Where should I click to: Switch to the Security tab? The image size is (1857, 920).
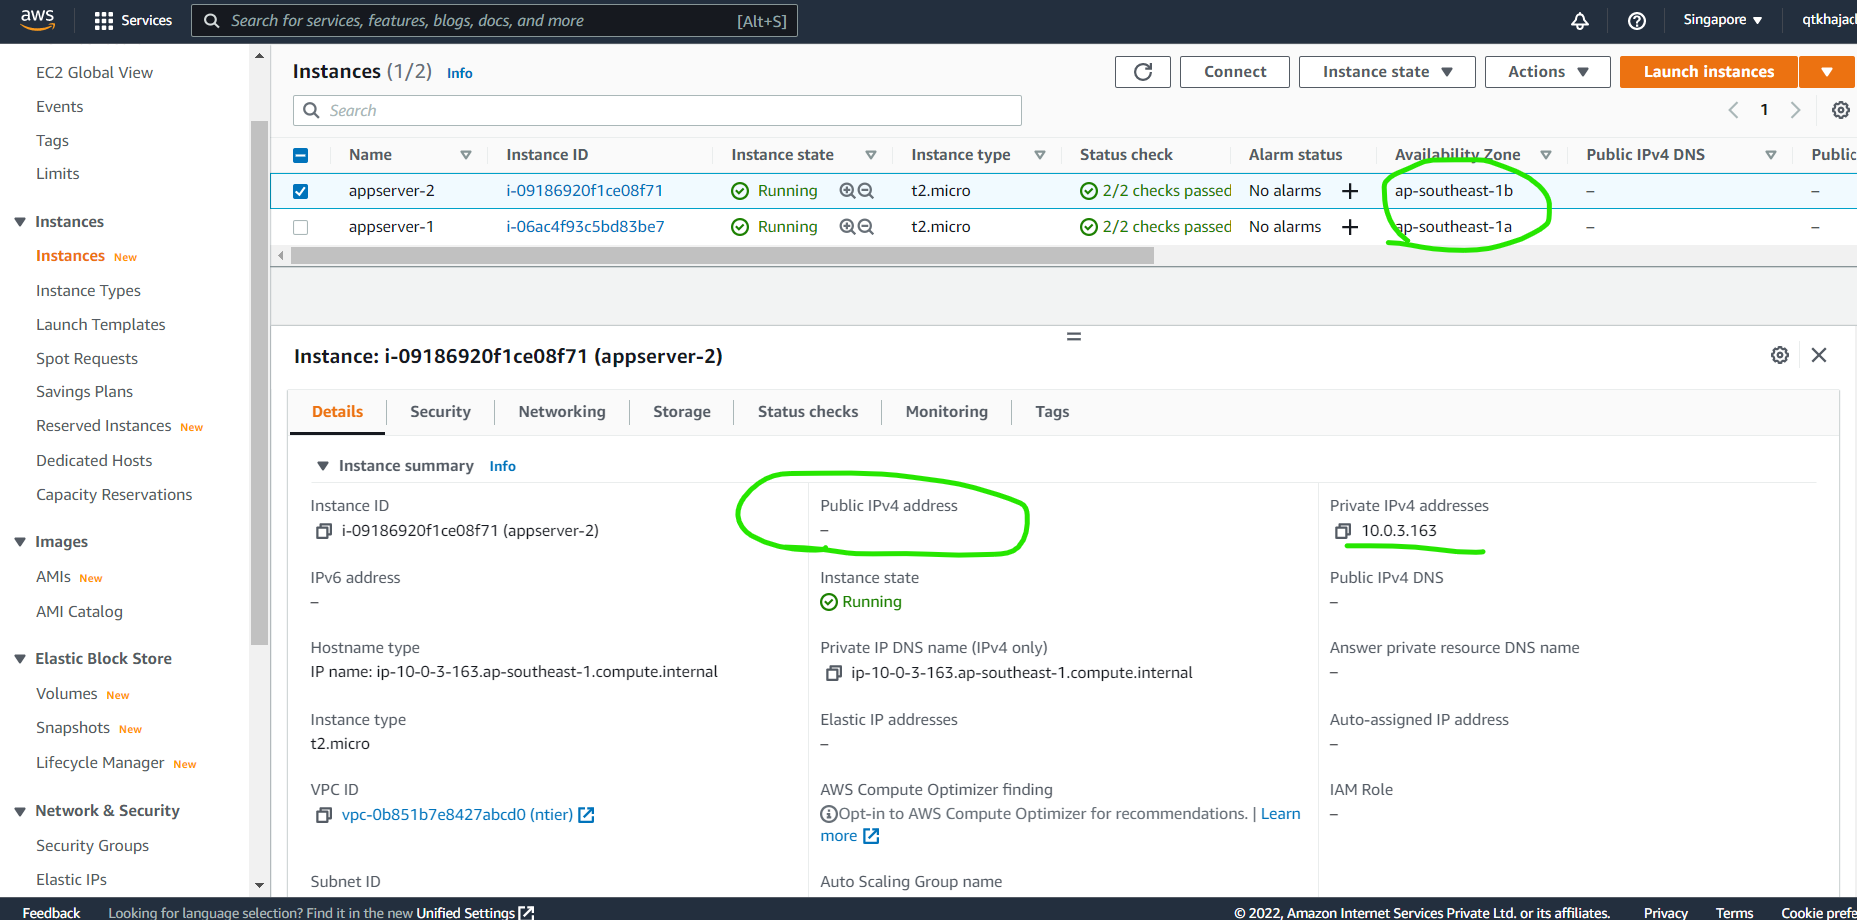(x=440, y=412)
